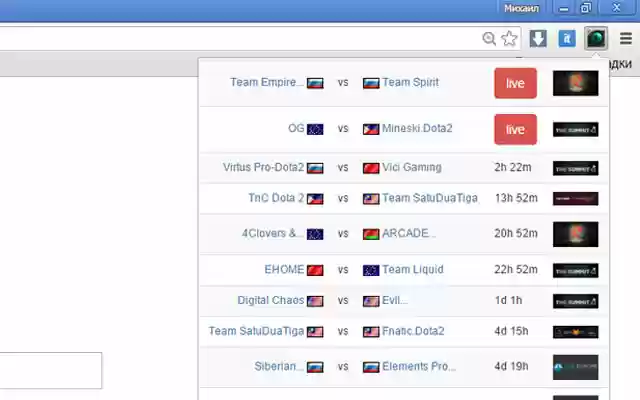
Task: Click Philippines flag beside Mineski.Dota2
Action: [x=371, y=129]
